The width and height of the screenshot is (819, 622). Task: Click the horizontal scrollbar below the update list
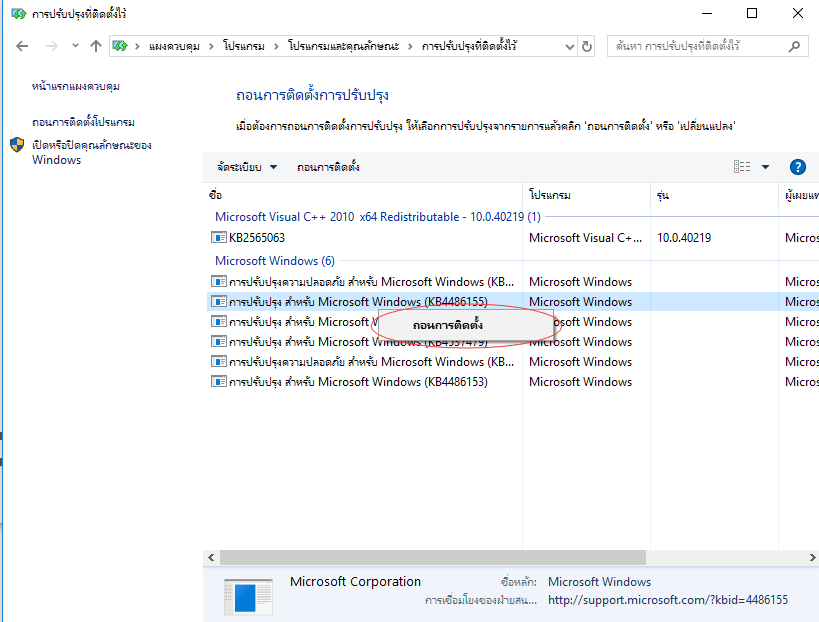point(420,557)
